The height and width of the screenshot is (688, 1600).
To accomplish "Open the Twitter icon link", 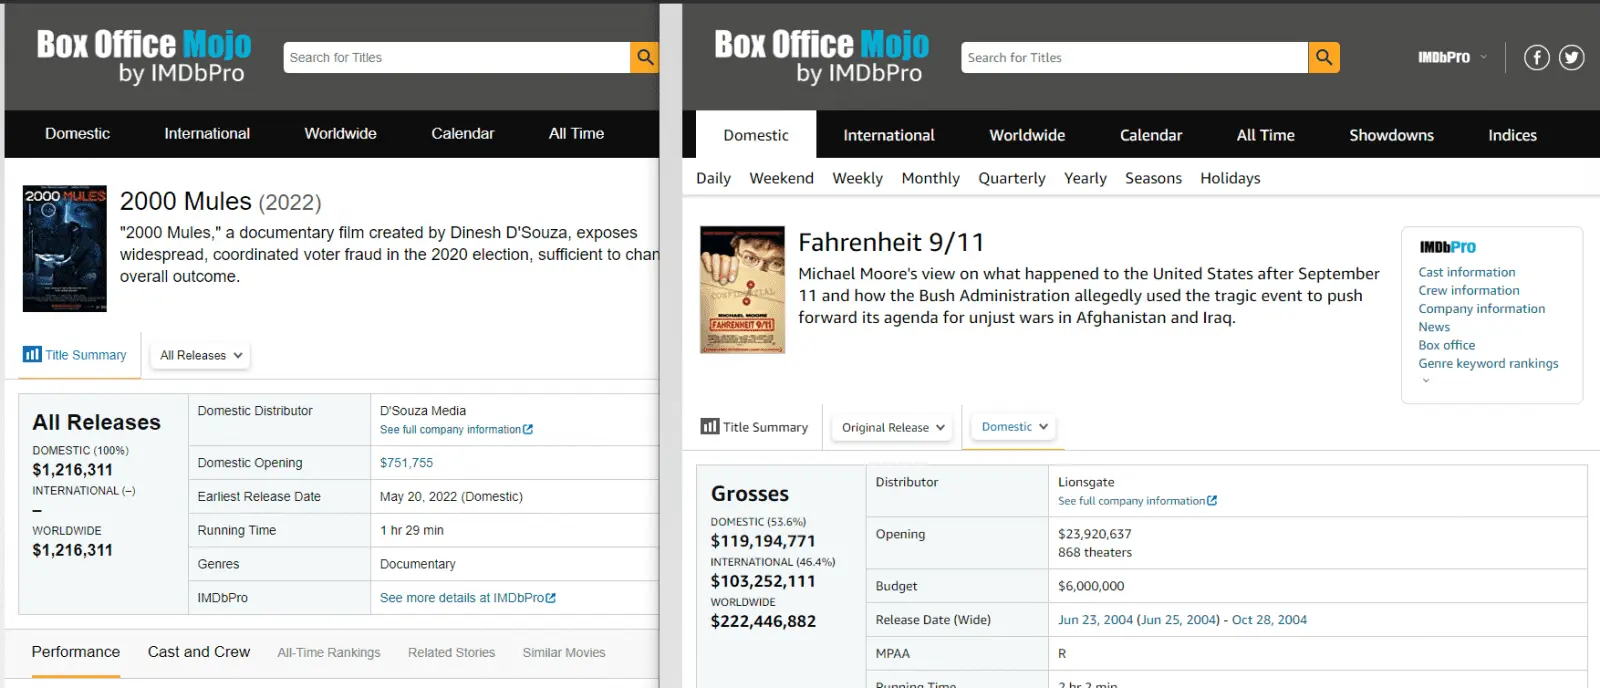I will [x=1572, y=58].
